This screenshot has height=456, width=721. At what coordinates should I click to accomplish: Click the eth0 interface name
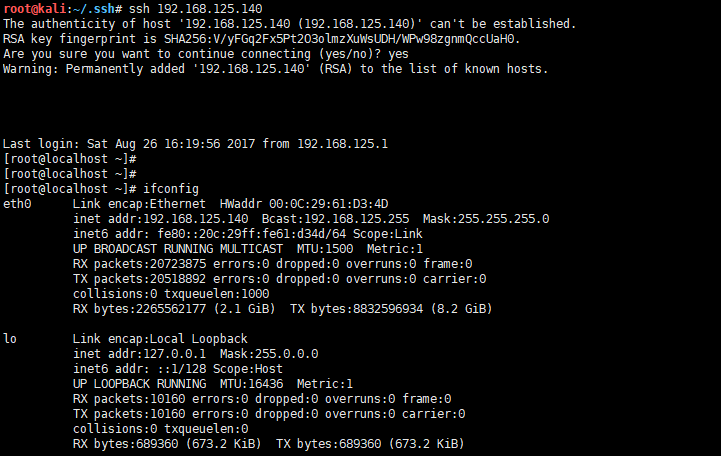tap(17, 204)
